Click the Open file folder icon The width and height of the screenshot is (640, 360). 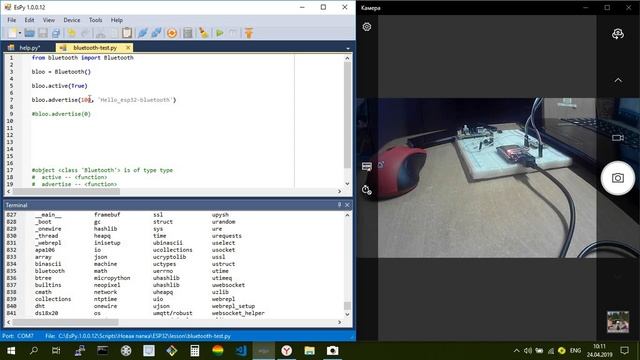click(29, 33)
